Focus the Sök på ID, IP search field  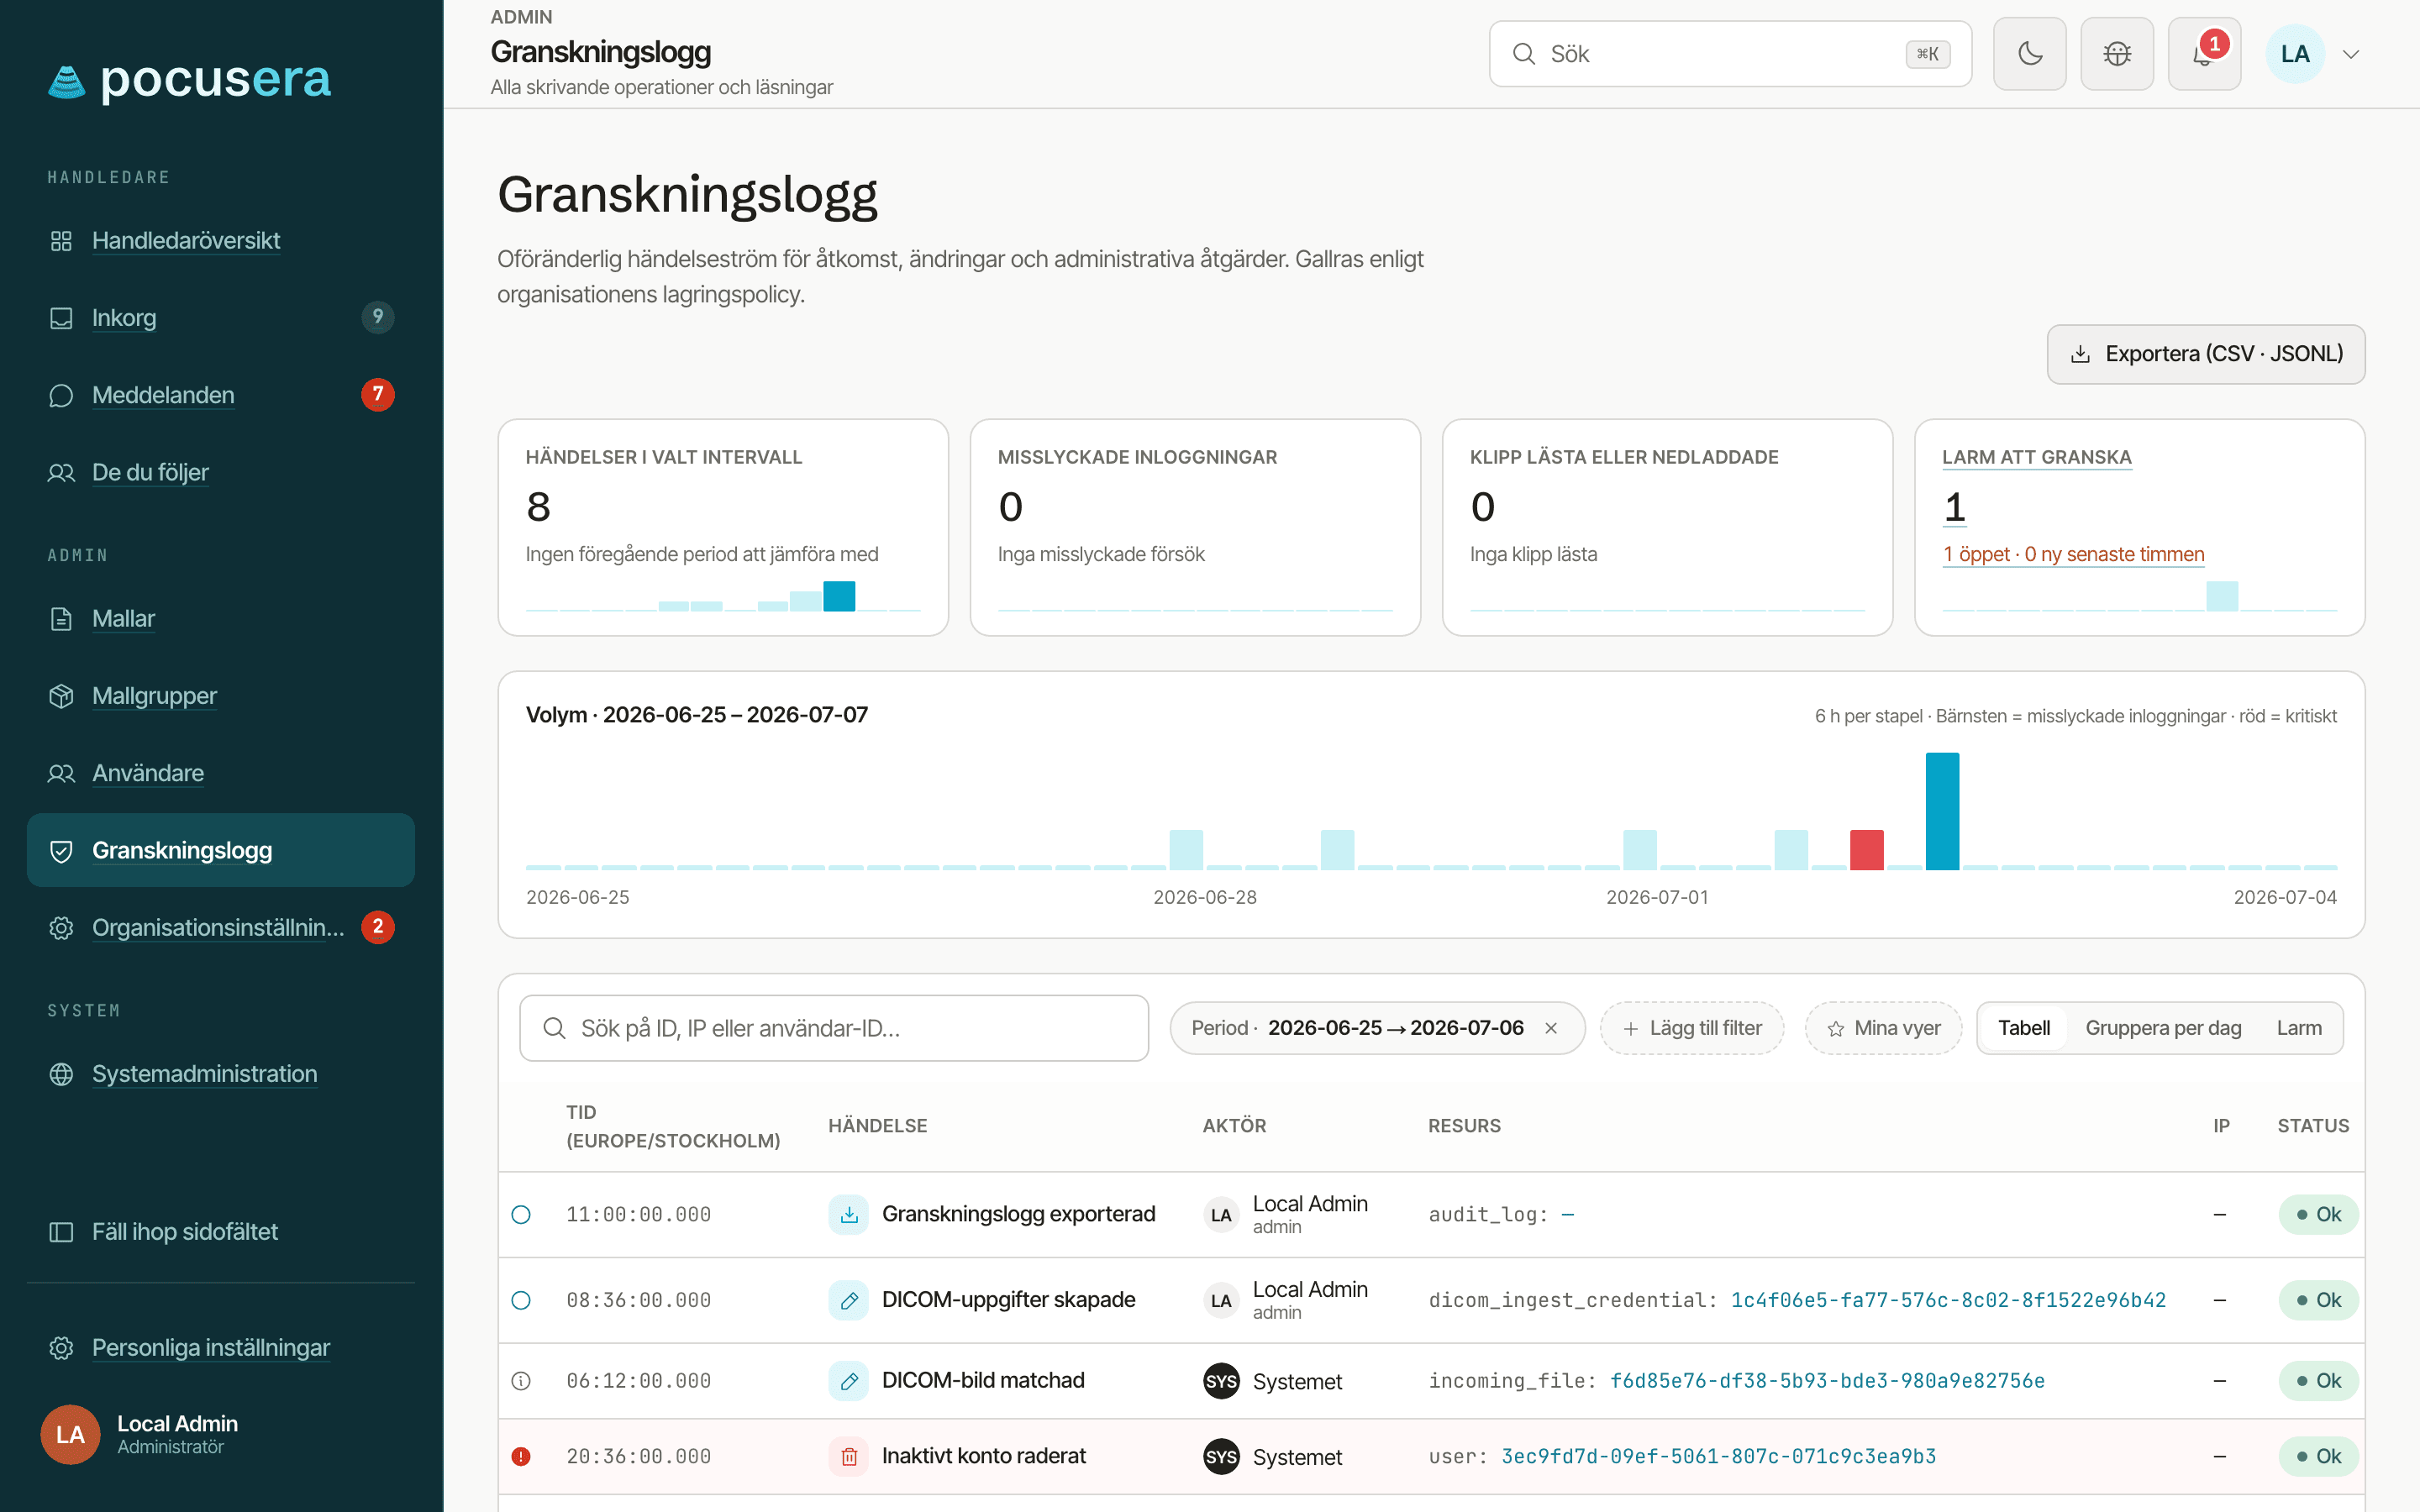click(834, 1028)
